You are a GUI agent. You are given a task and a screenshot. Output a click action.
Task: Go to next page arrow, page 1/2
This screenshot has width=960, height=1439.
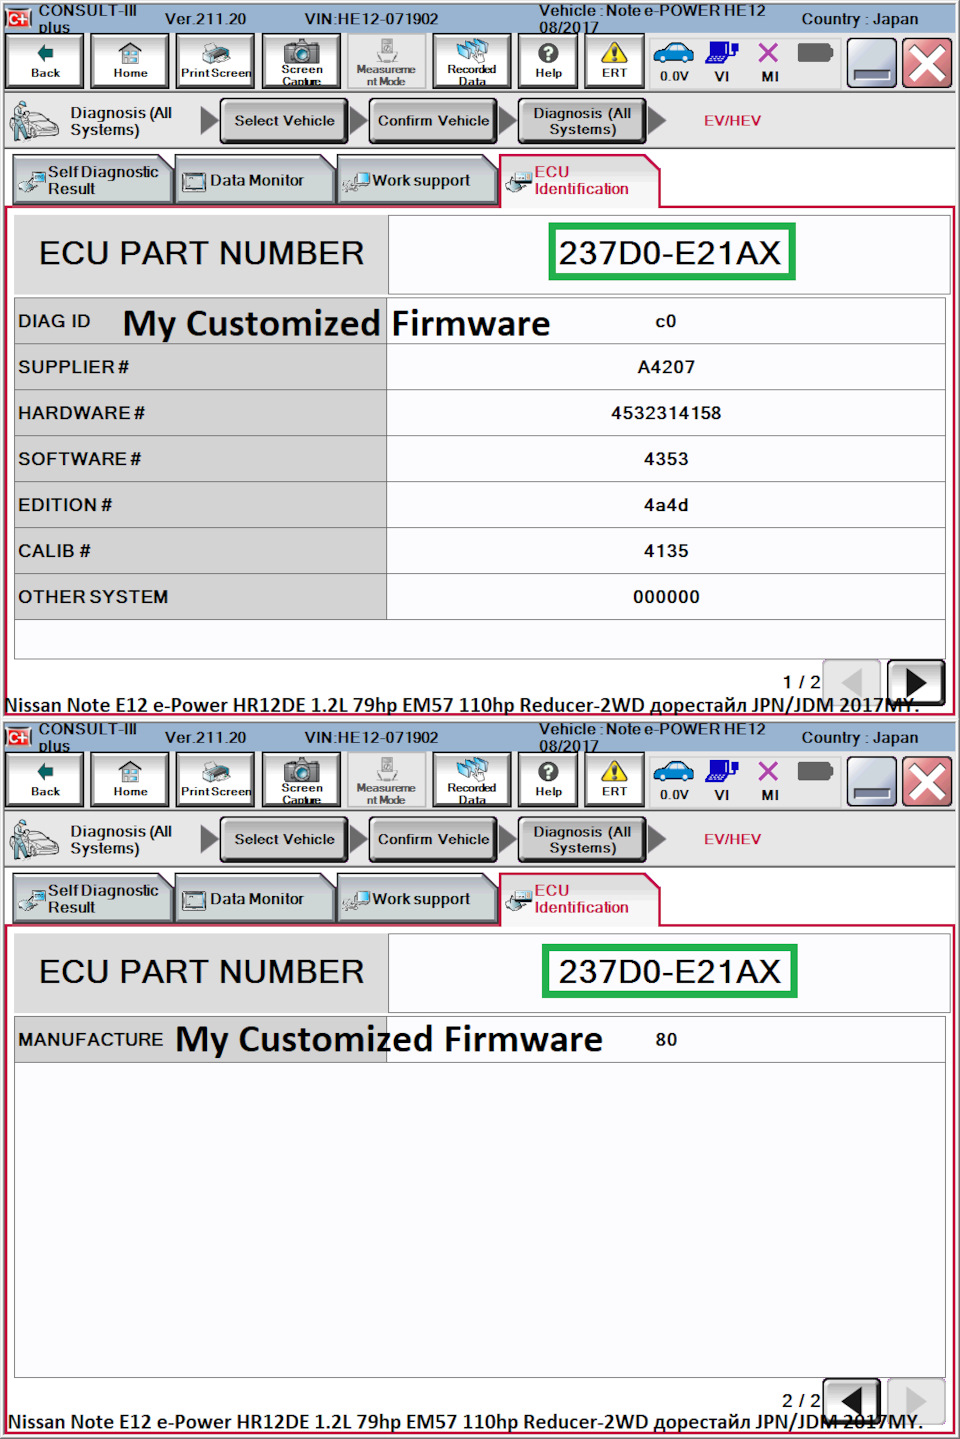(915, 682)
